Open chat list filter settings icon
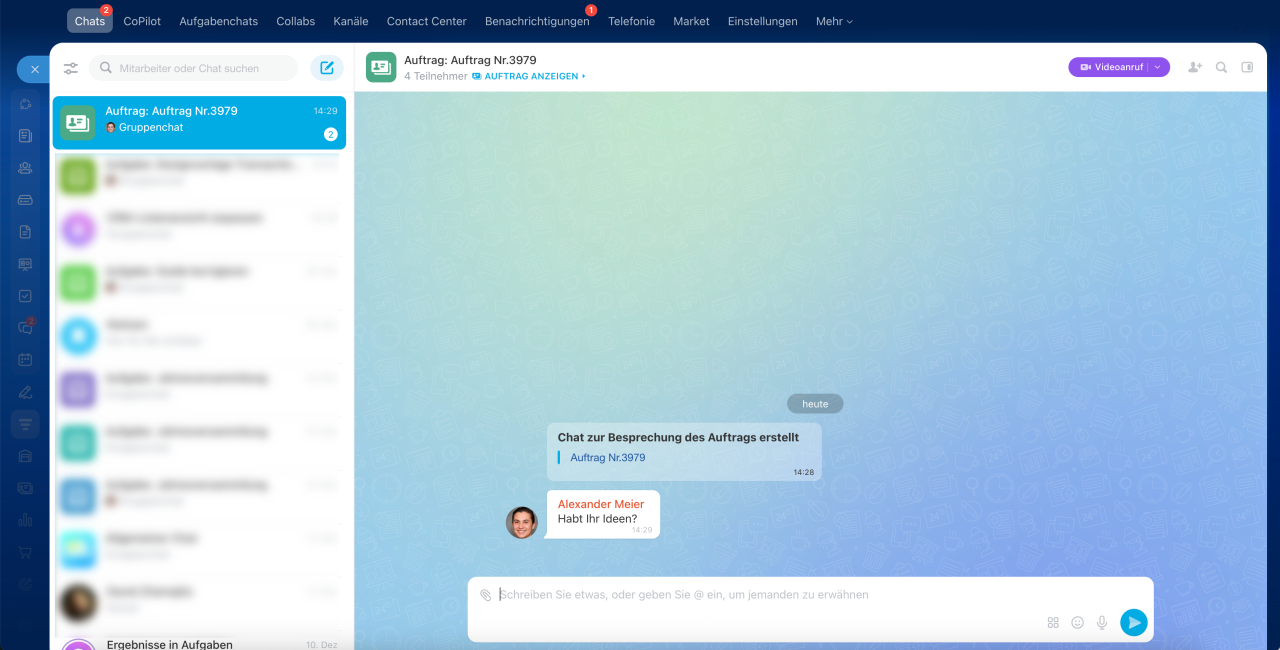1280x650 pixels. tap(71, 68)
